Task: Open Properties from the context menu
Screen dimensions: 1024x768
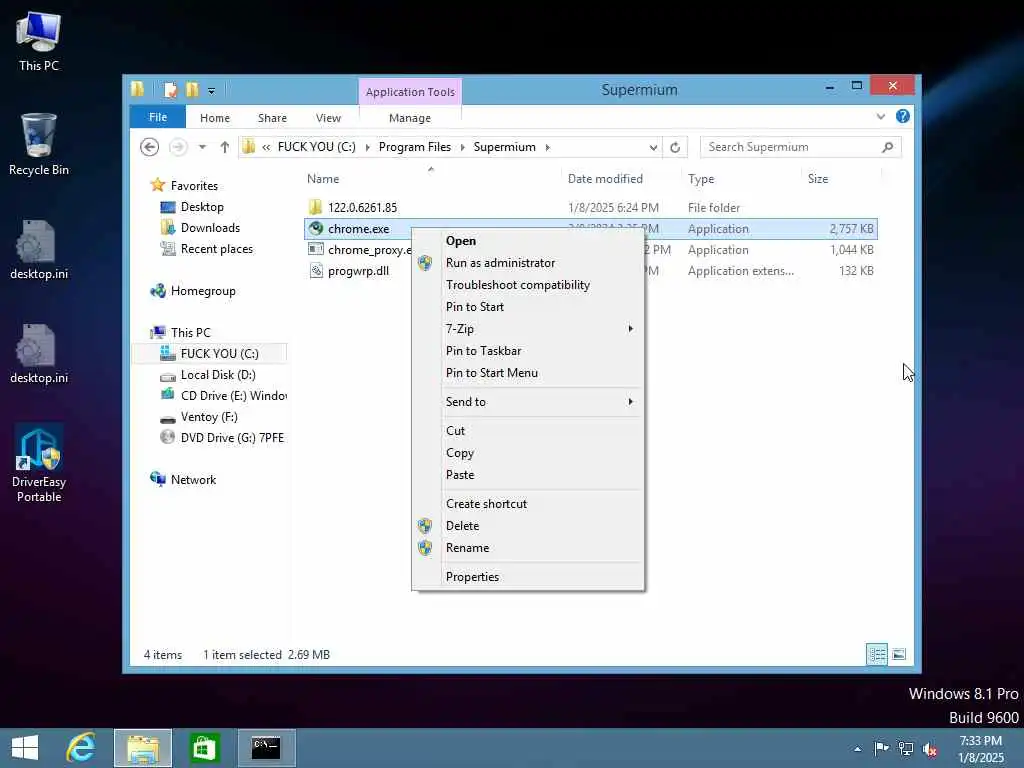Action: click(x=472, y=577)
